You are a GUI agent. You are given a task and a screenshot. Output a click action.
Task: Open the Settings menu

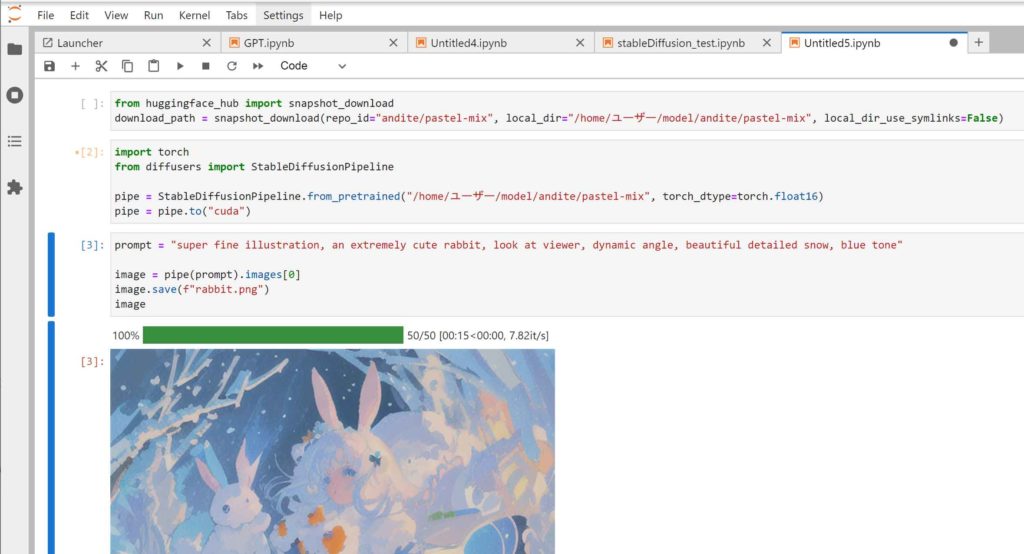pyautogui.click(x=283, y=15)
